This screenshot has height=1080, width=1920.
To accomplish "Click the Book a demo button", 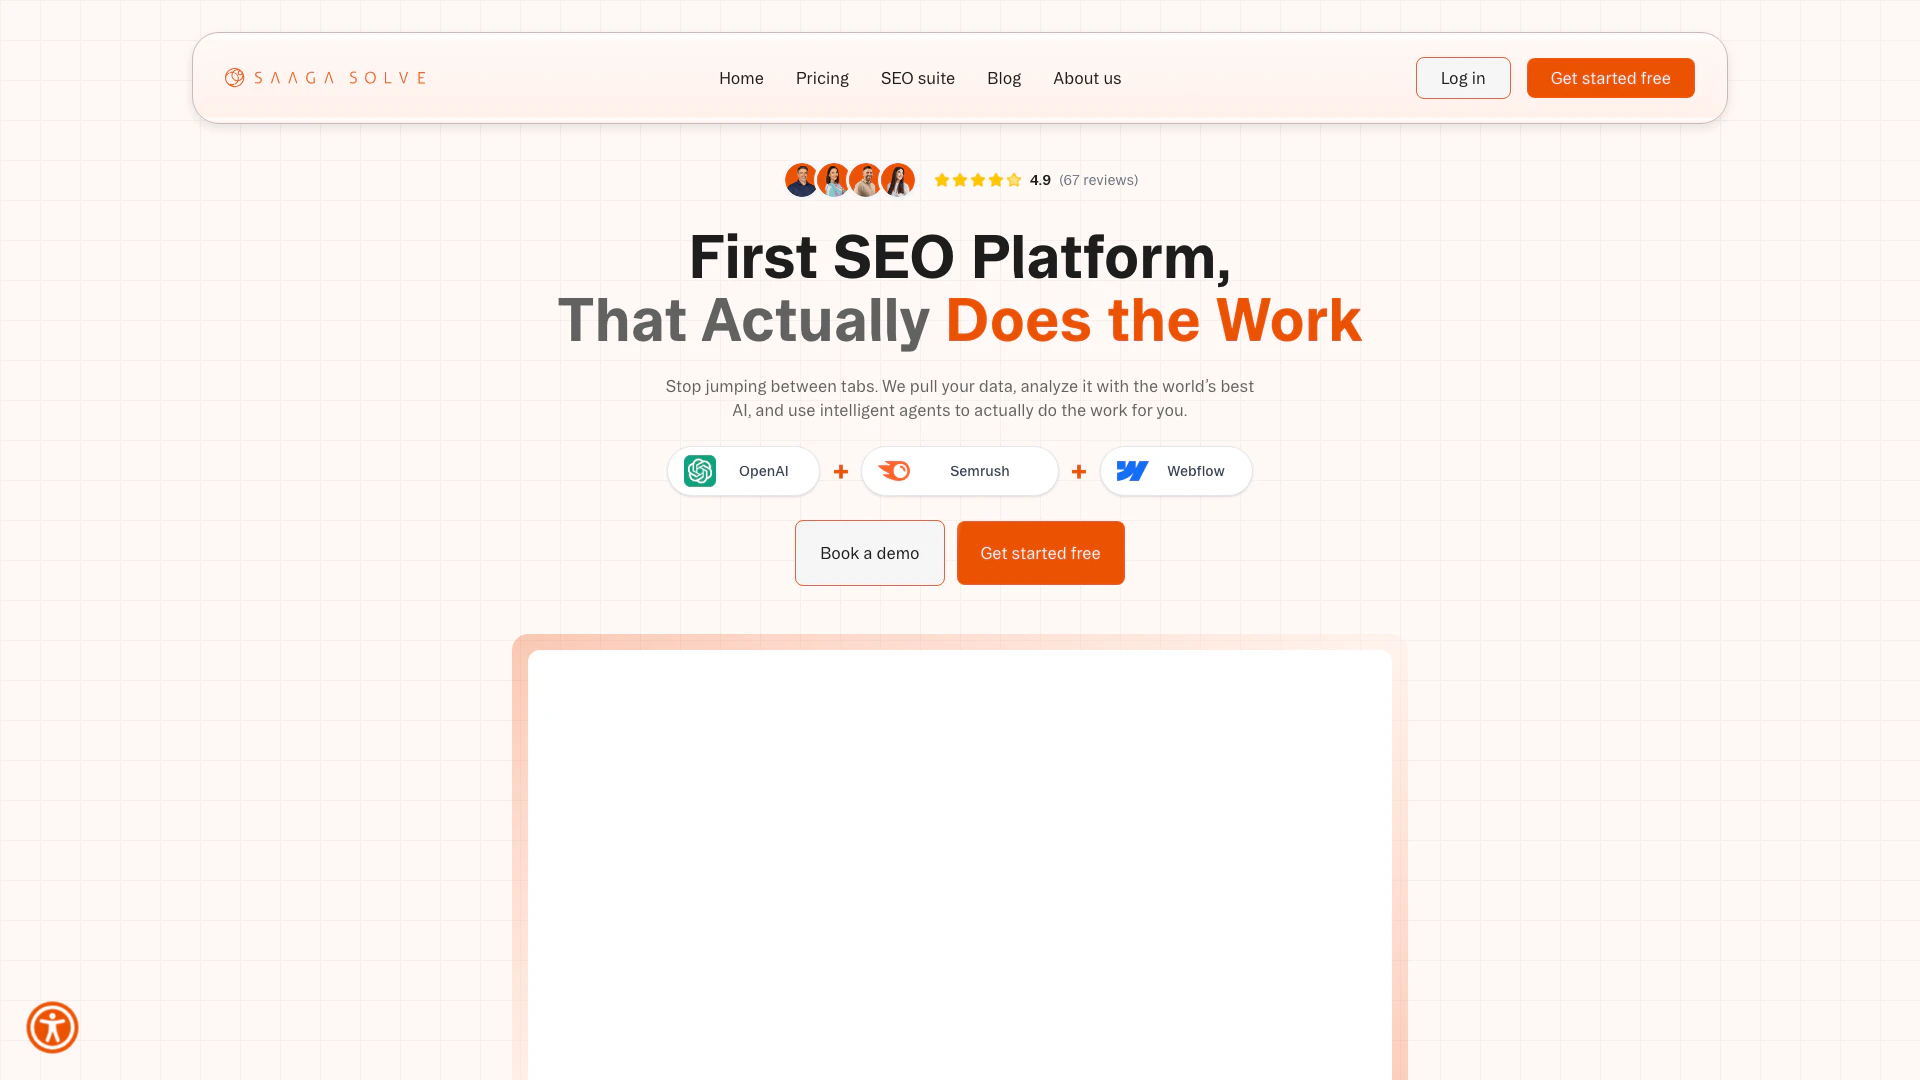I will pos(869,553).
